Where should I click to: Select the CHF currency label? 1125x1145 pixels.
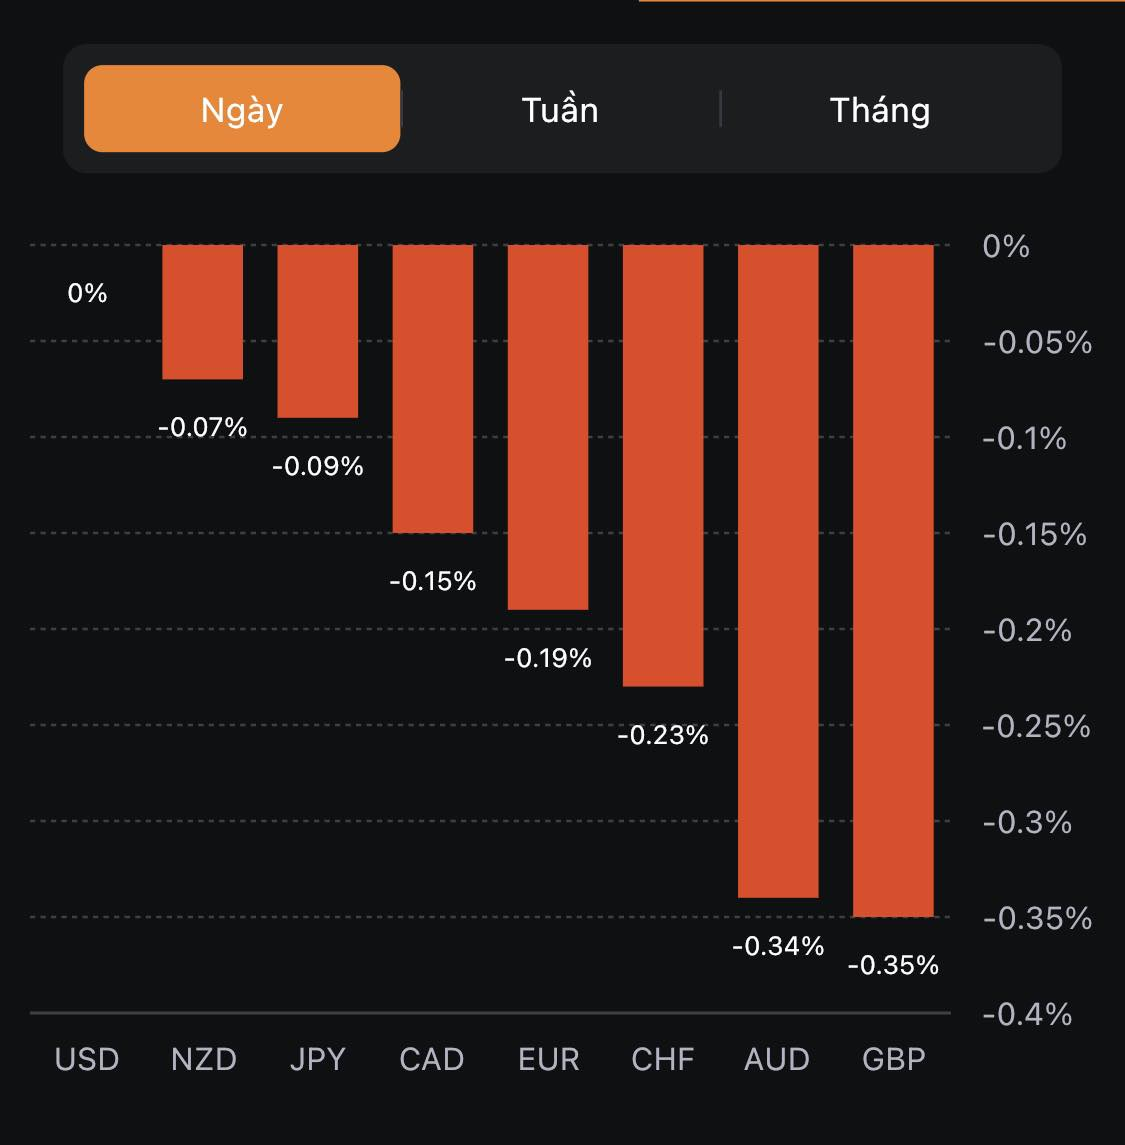click(x=663, y=1059)
